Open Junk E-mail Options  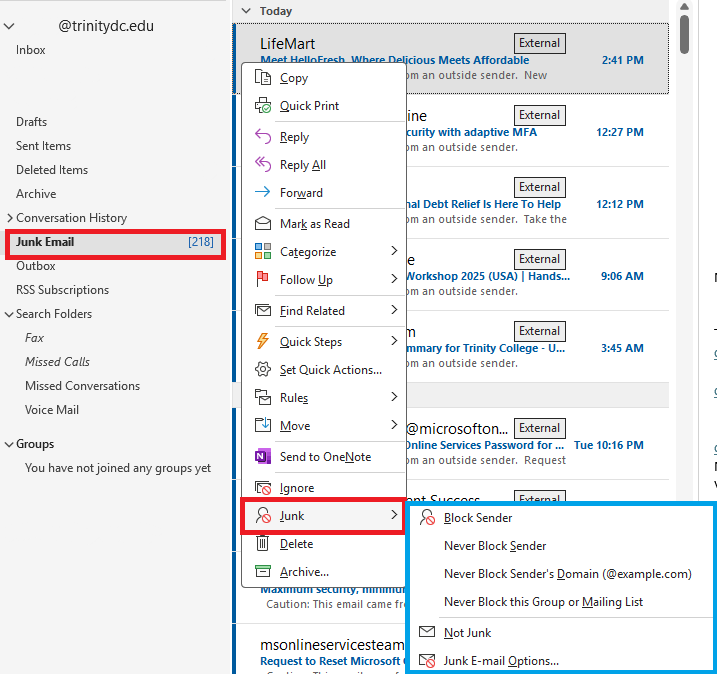(501, 661)
